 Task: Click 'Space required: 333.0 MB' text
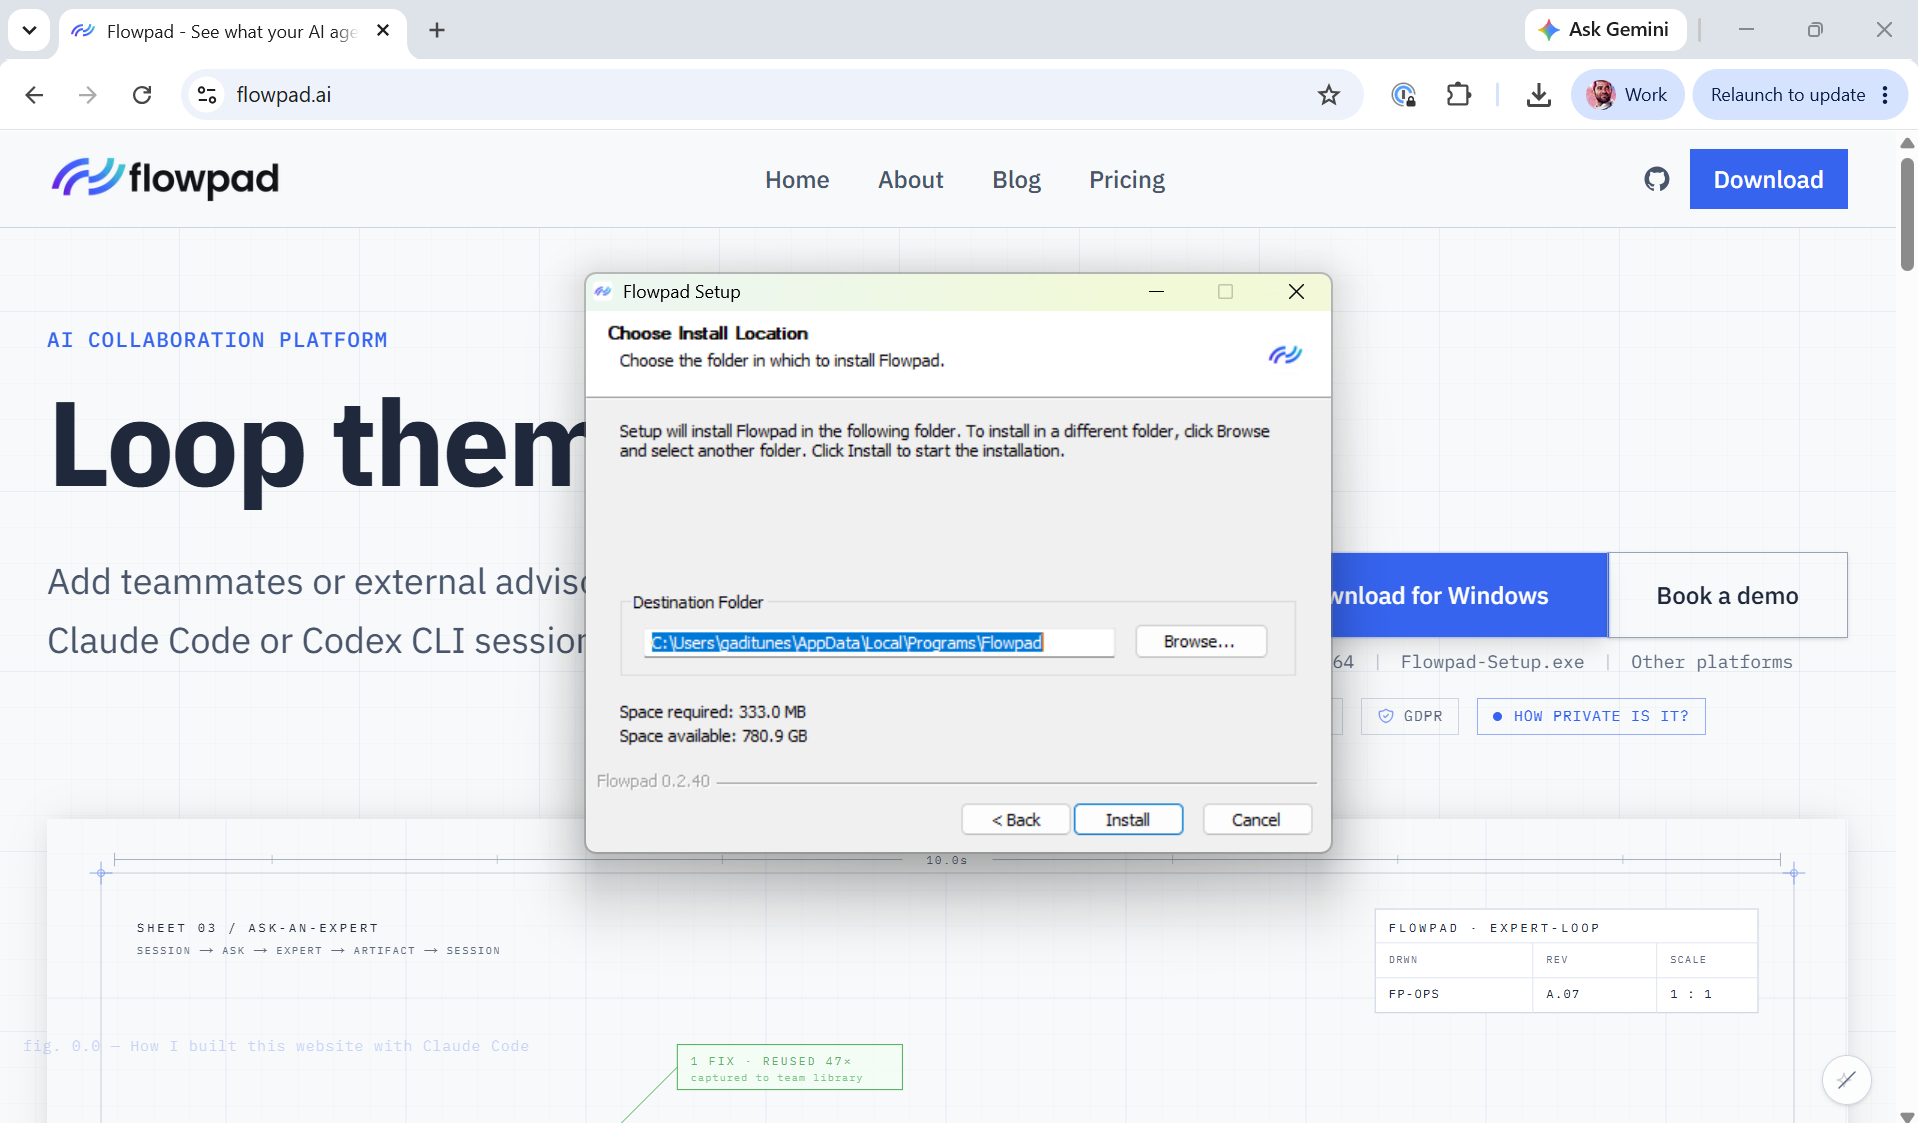coord(713,712)
